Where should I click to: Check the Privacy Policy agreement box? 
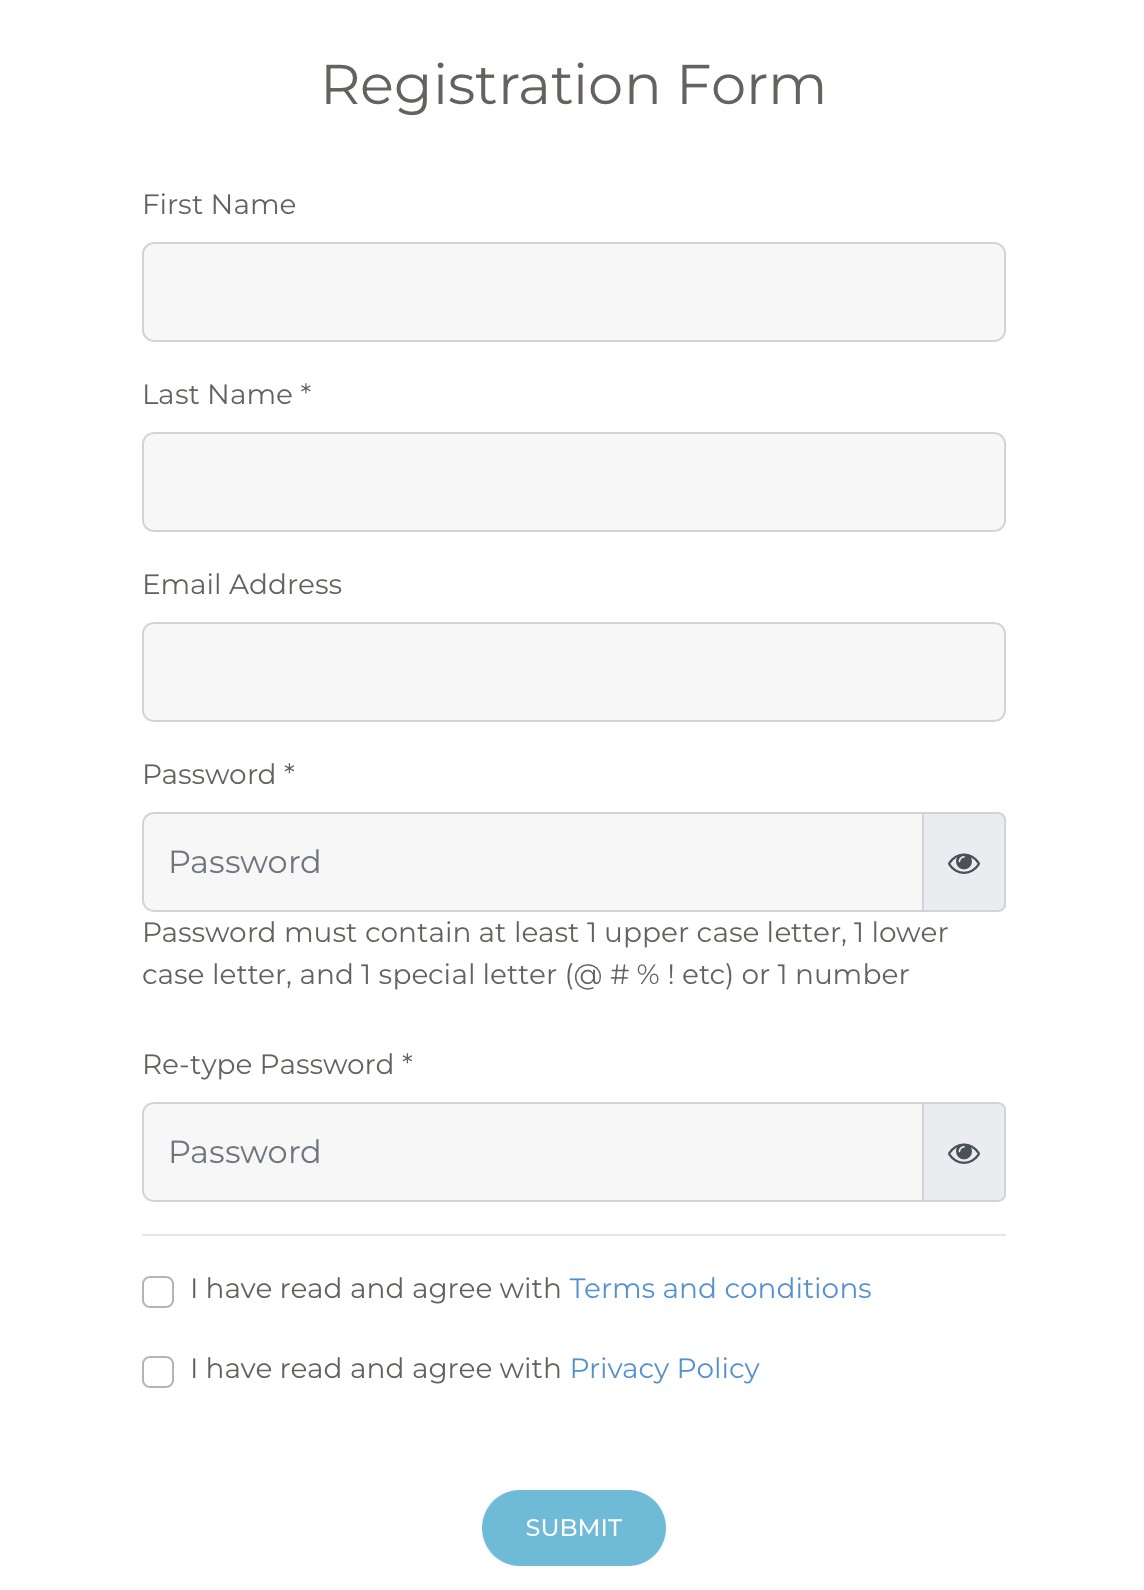(158, 1371)
